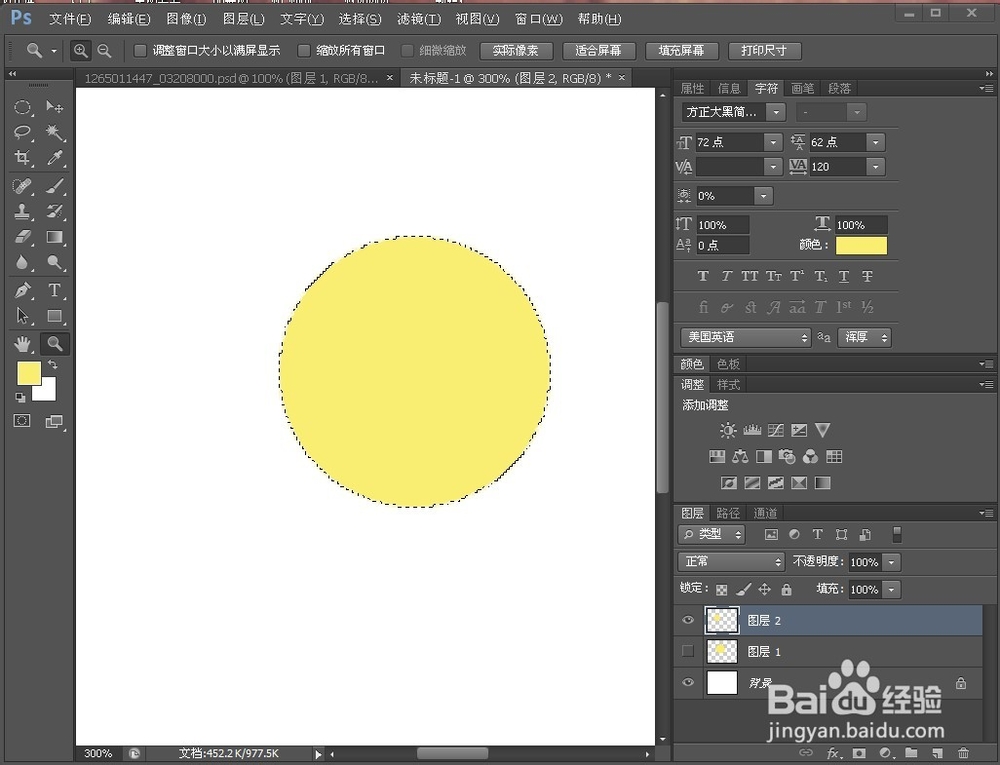Select the Healing Brush tool

click(23, 186)
